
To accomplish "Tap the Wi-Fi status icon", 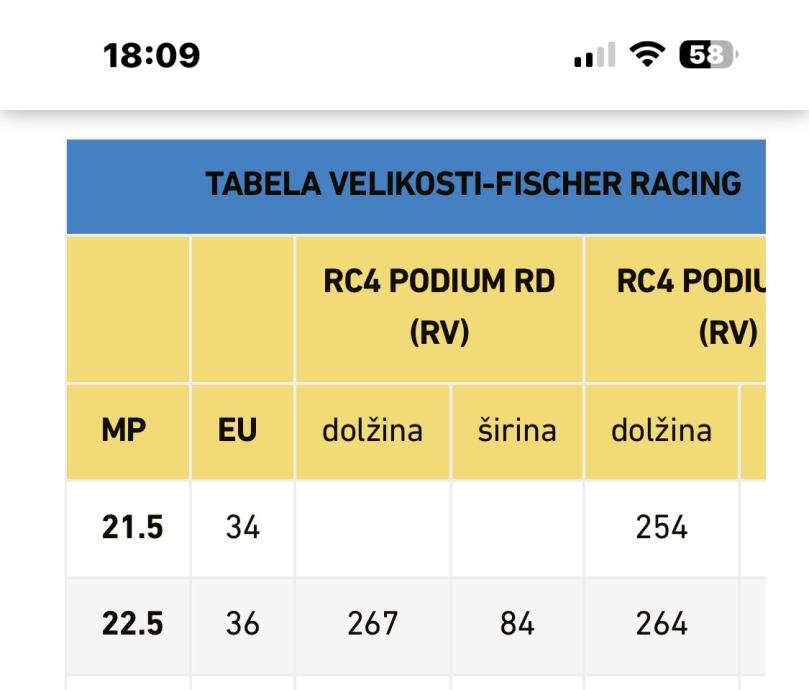I will point(647,54).
